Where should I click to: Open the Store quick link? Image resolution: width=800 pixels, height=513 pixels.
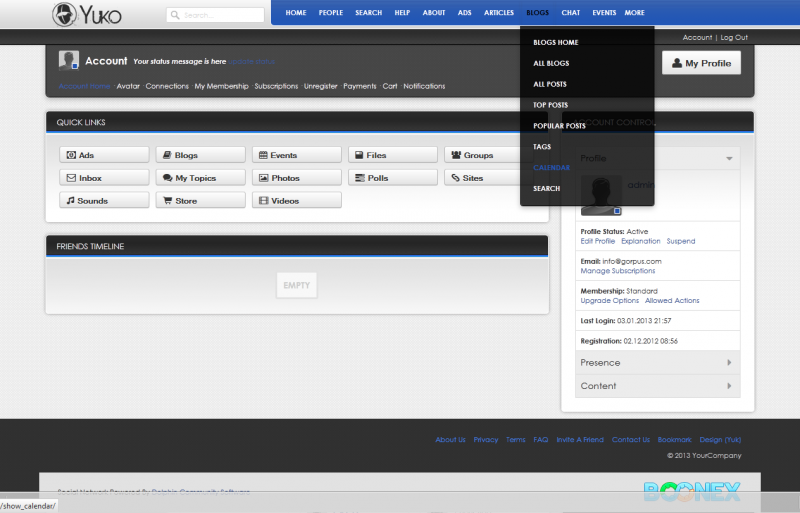201,200
